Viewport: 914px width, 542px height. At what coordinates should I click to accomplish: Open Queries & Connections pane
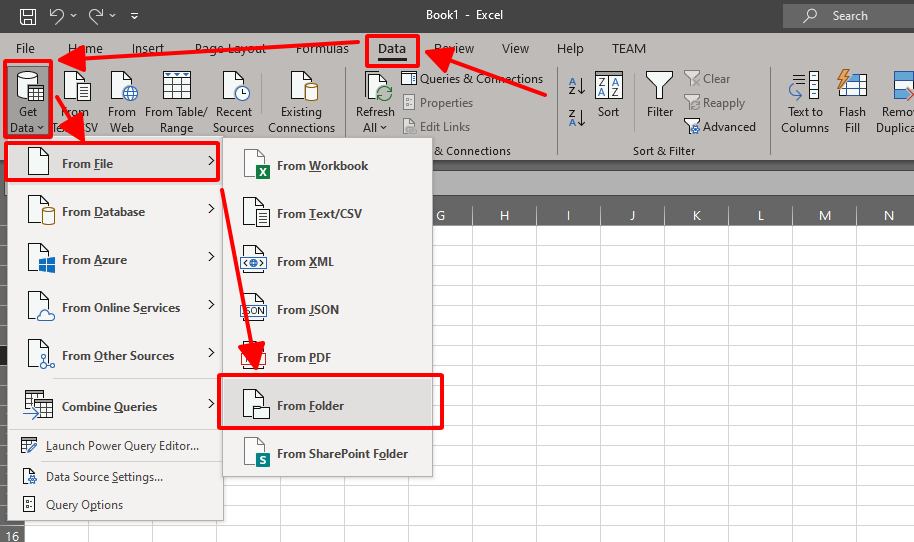coord(472,79)
